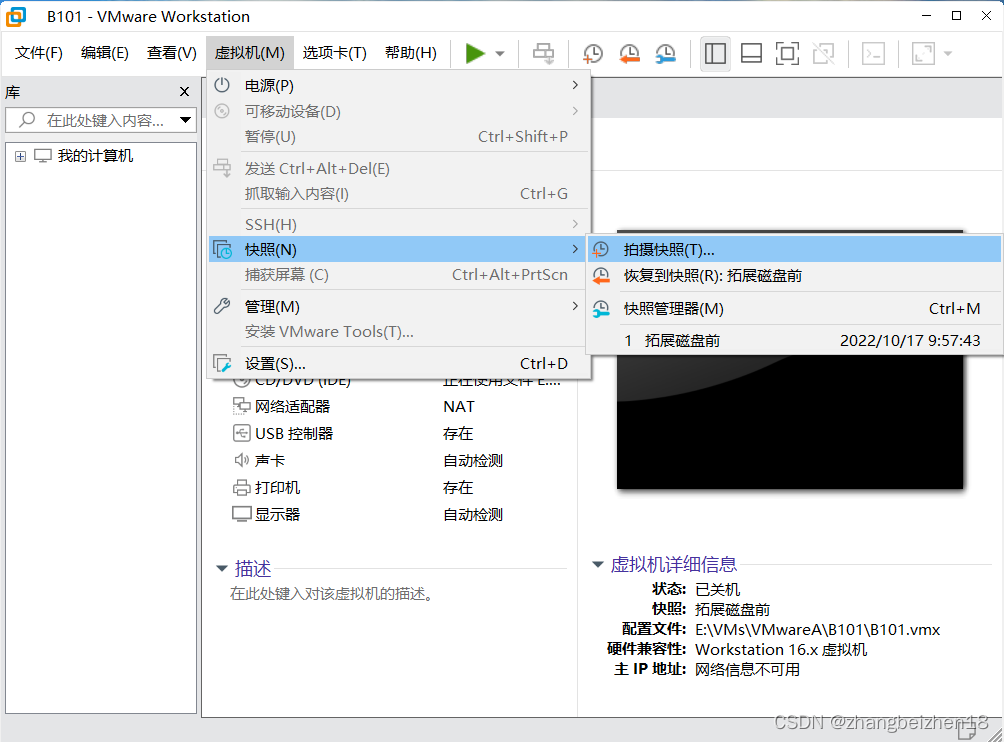Click the NAT value for network adapter
The image size is (1004, 742).
[x=458, y=407]
